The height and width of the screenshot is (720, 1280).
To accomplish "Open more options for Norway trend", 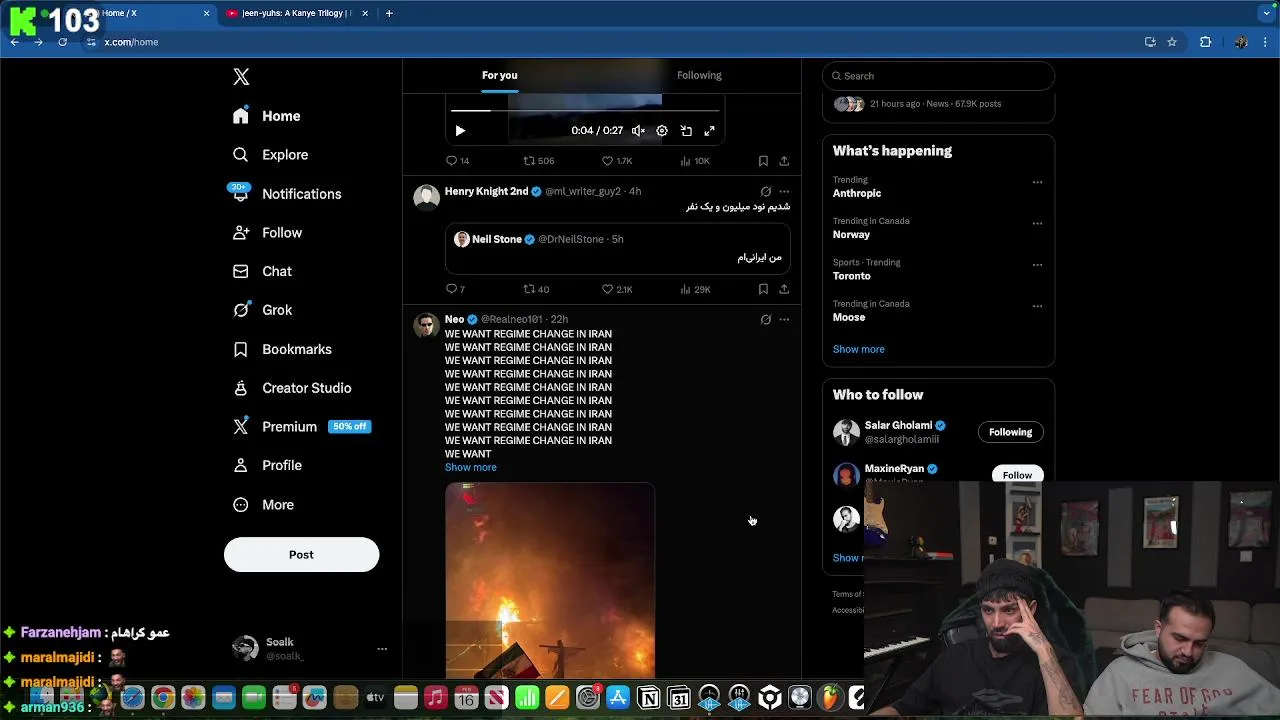I will coord(1037,223).
